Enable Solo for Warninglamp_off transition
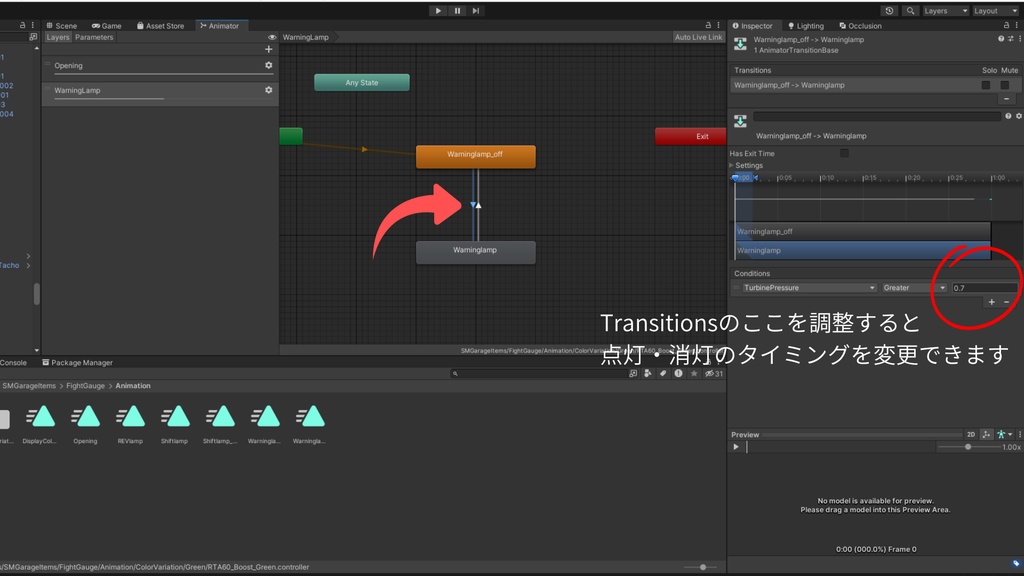This screenshot has width=1024, height=576. click(x=985, y=85)
